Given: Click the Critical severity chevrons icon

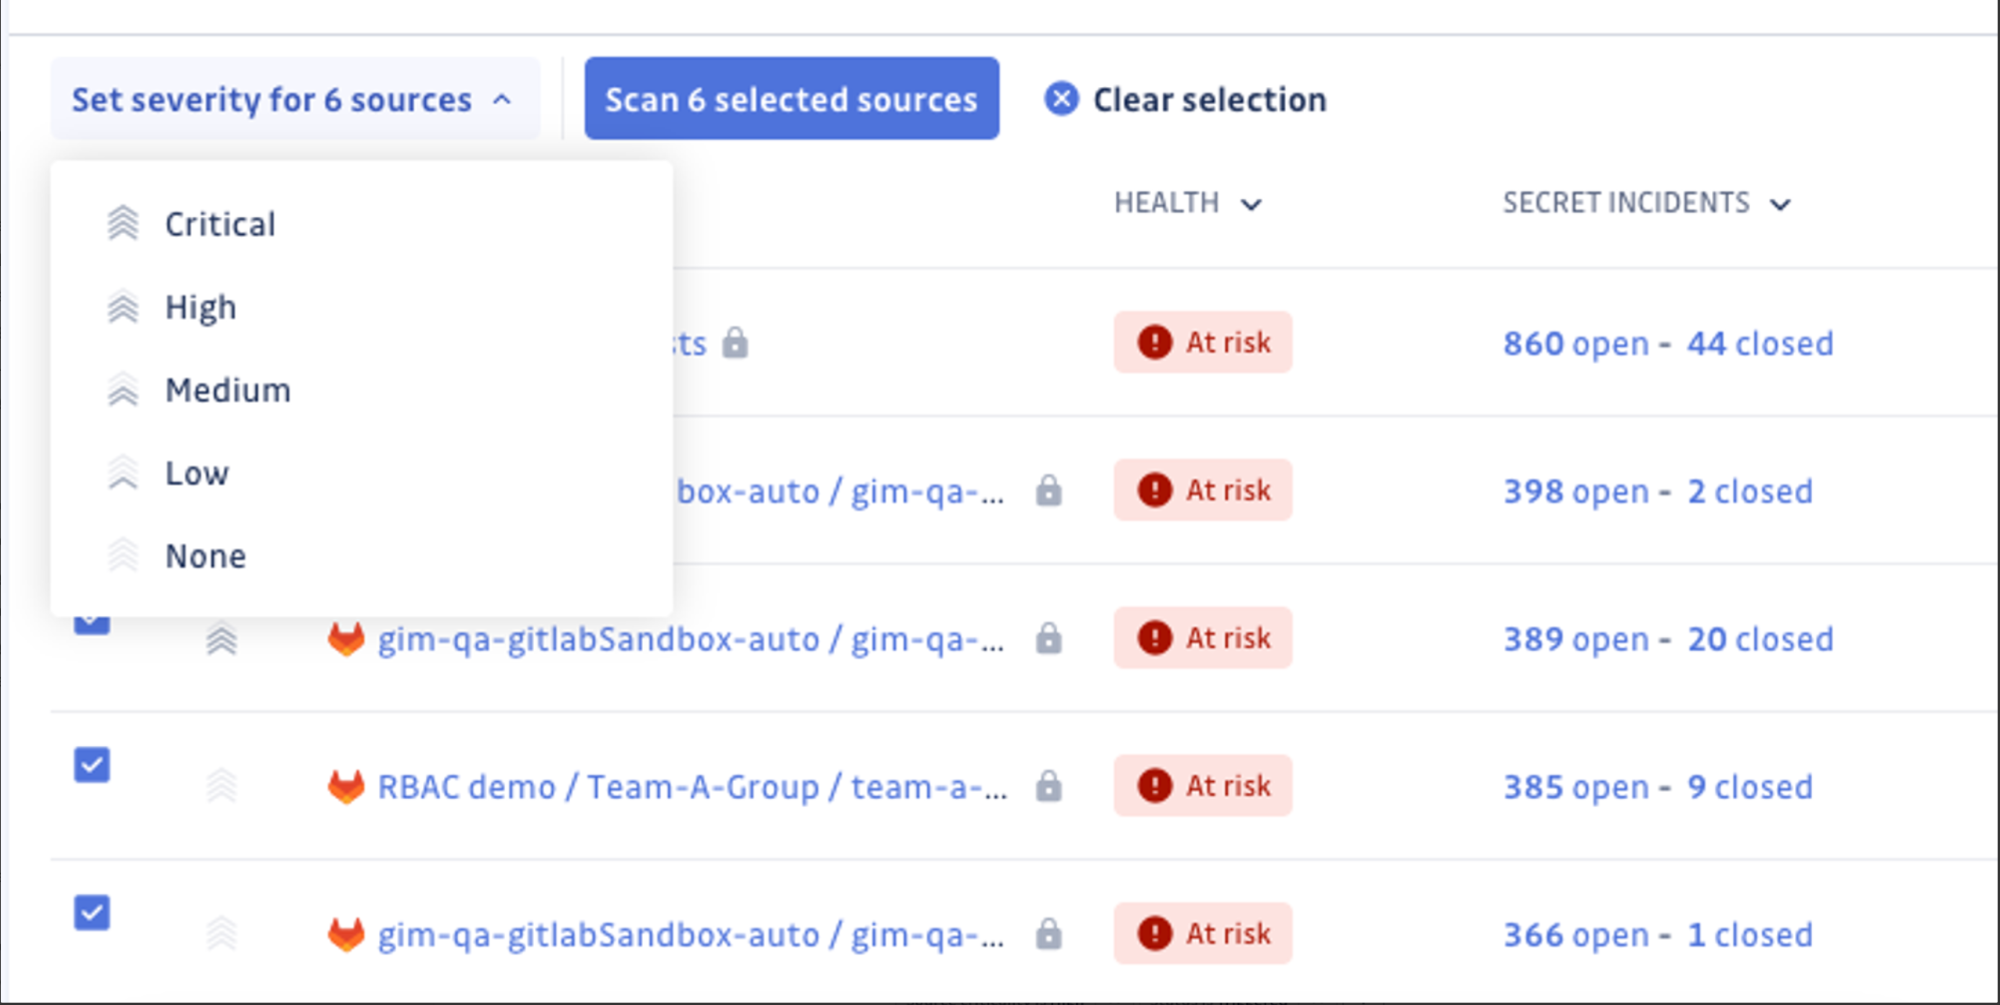Looking at the screenshot, I should pos(123,223).
